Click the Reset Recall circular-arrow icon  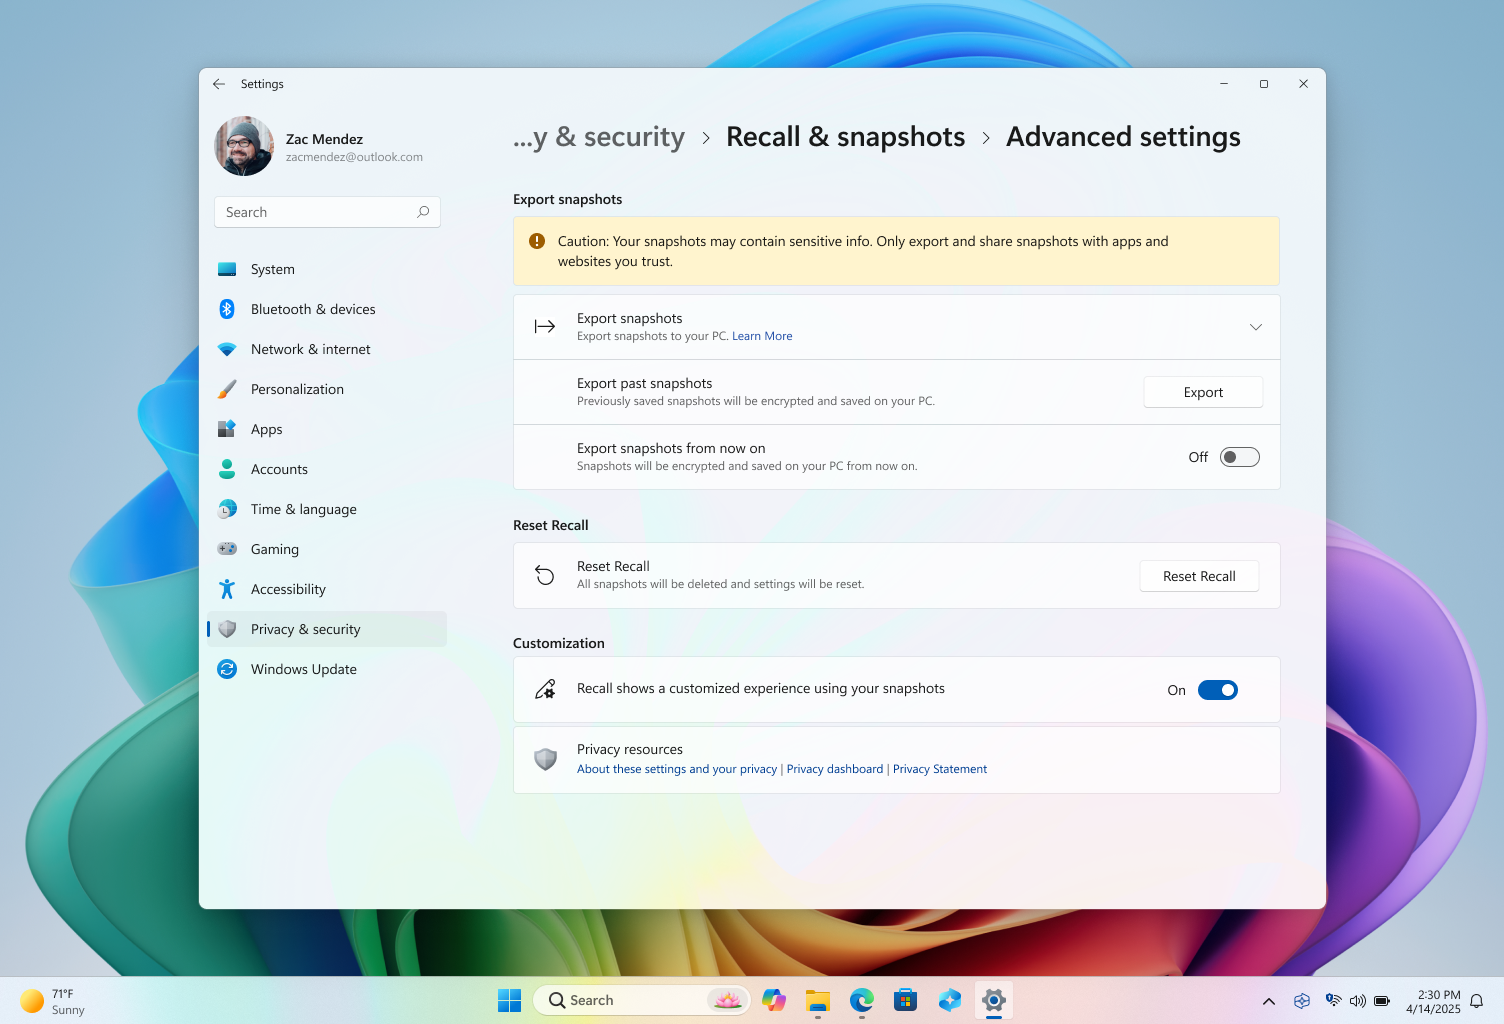[x=544, y=576]
